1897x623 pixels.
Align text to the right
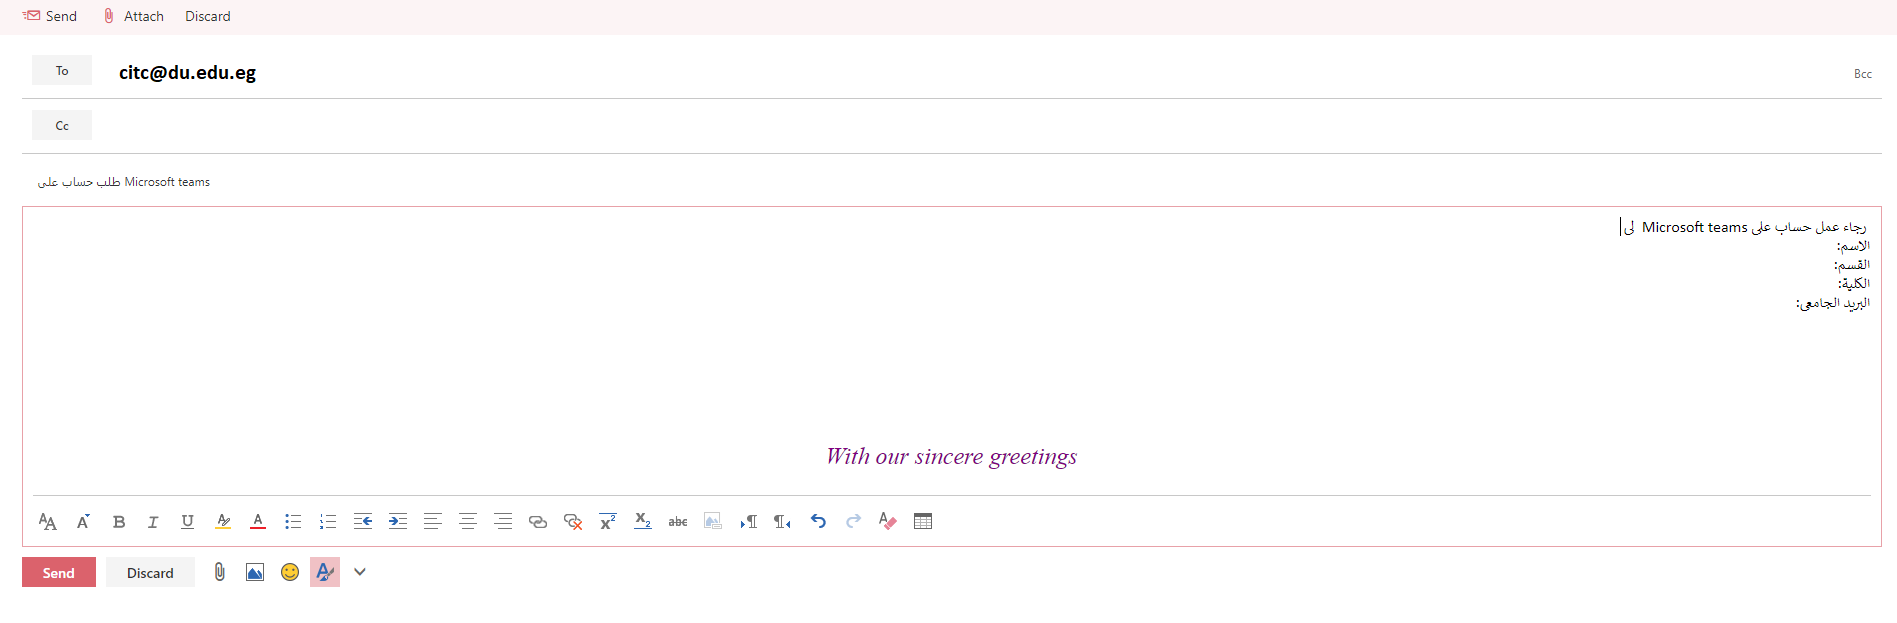point(503,521)
